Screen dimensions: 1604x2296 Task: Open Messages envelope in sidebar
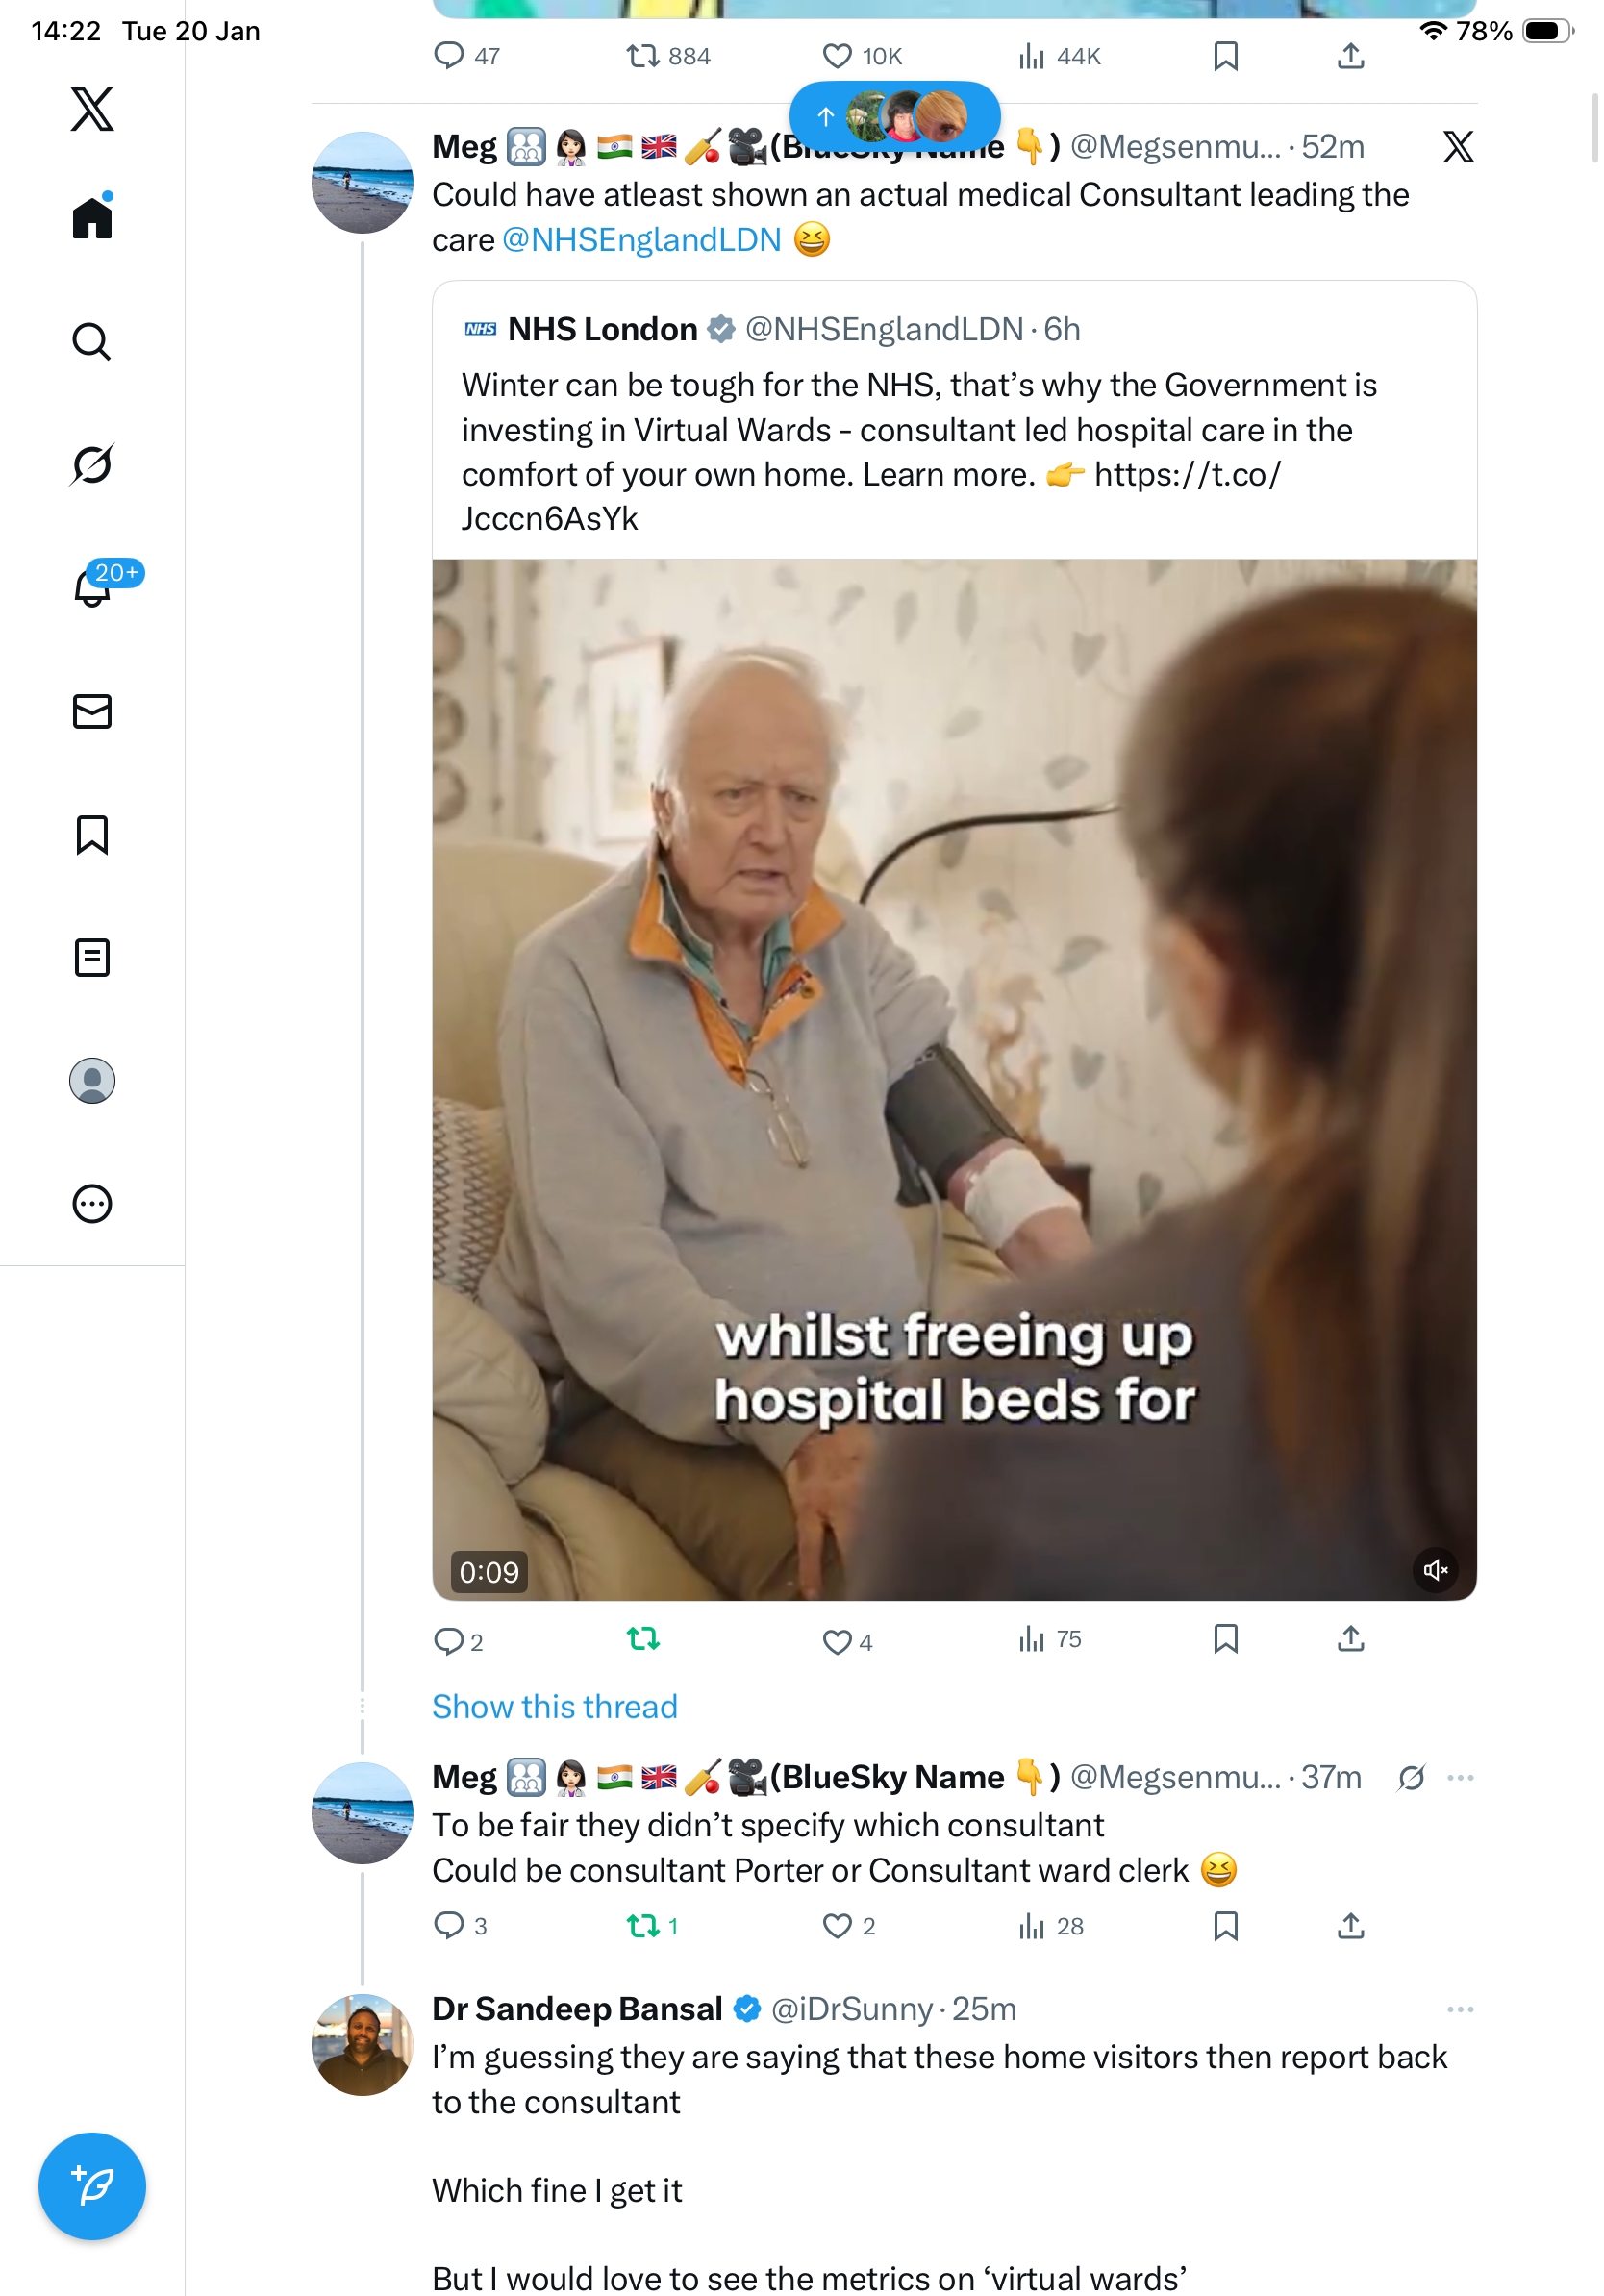(92, 711)
